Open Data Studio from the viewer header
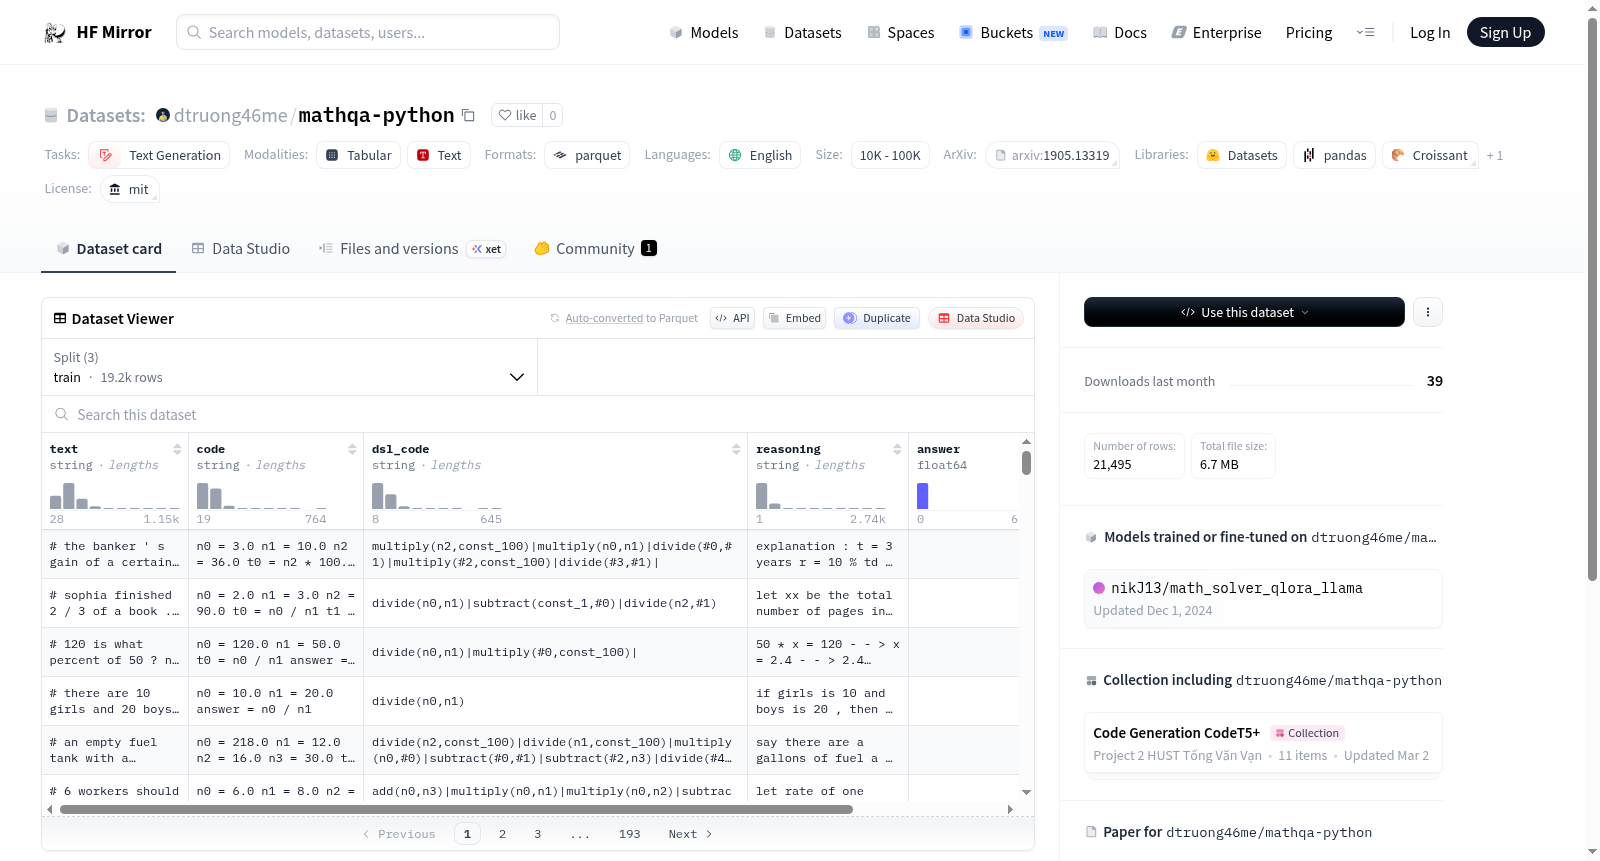Screen dimensions: 1600x861 pyautogui.click(x=976, y=318)
